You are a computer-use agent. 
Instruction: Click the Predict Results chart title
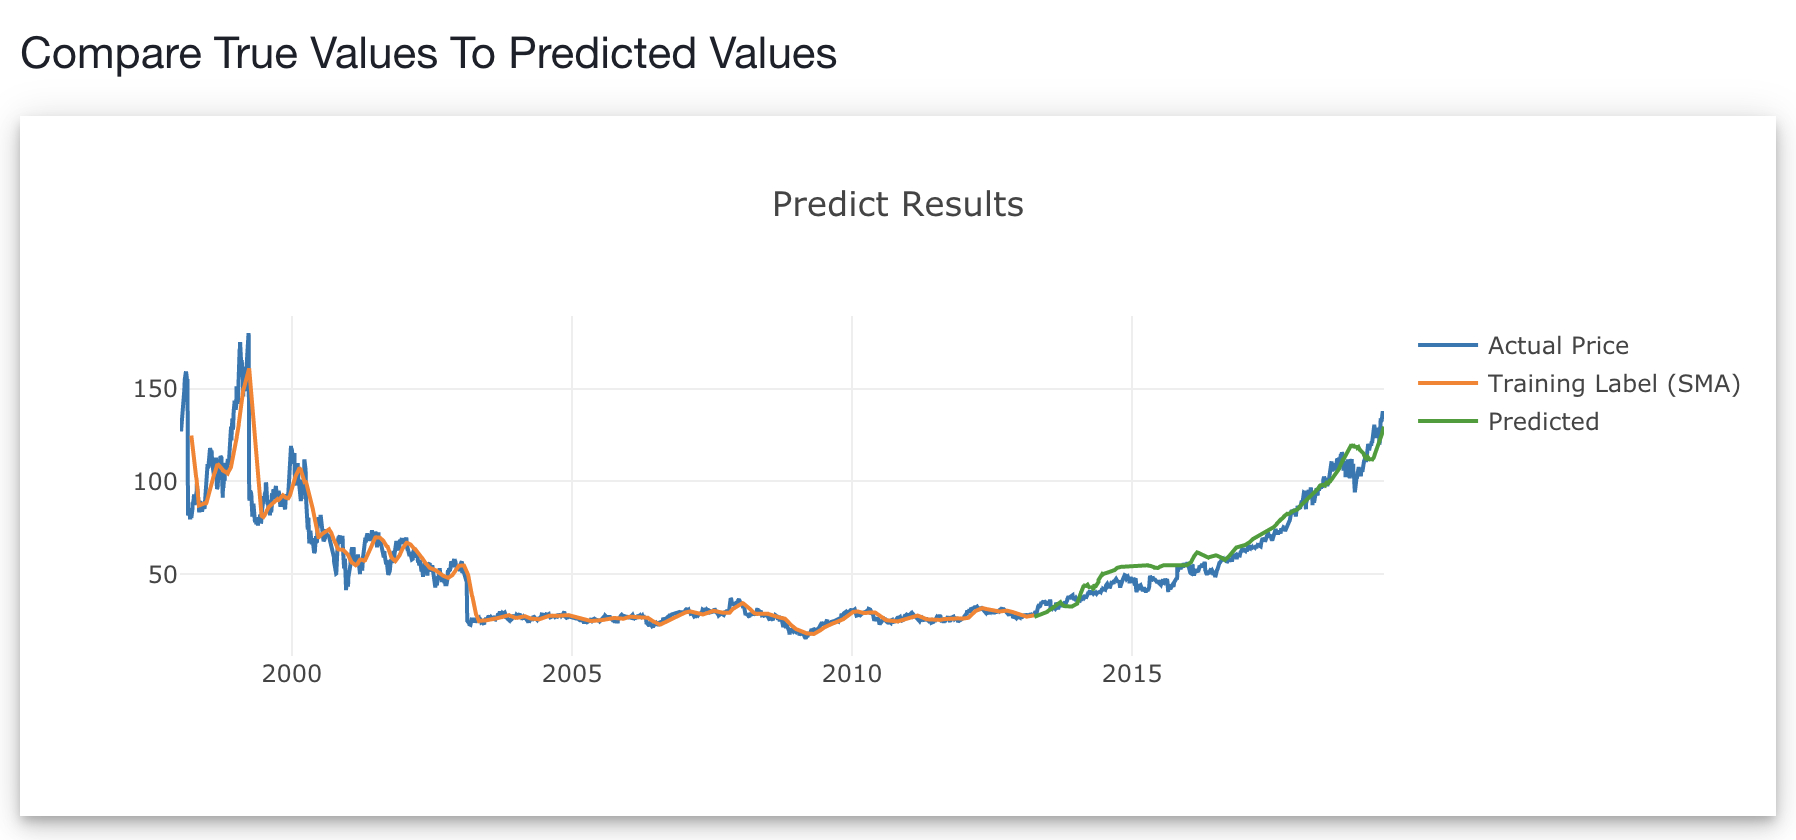pos(897,204)
